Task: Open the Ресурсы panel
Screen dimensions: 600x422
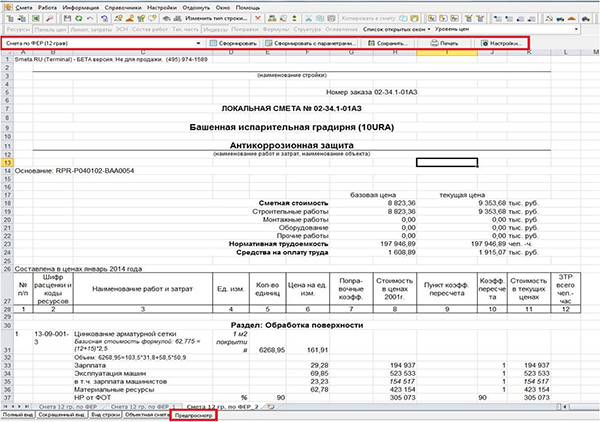Action: click(18, 29)
